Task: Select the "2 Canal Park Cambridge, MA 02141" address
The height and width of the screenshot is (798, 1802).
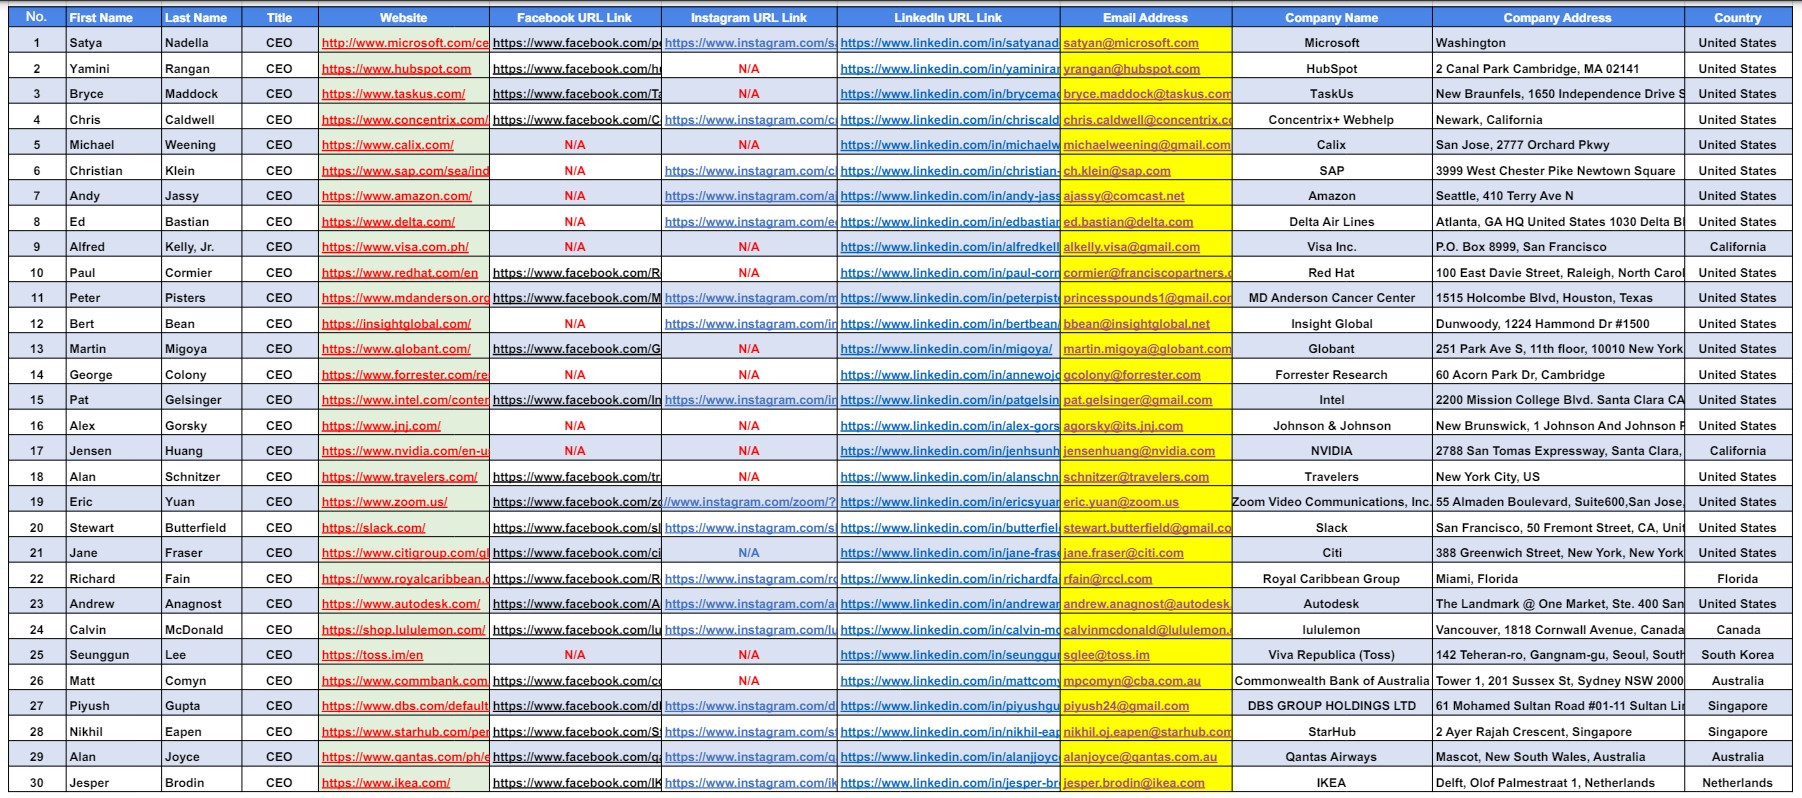Action: [x=1538, y=69]
